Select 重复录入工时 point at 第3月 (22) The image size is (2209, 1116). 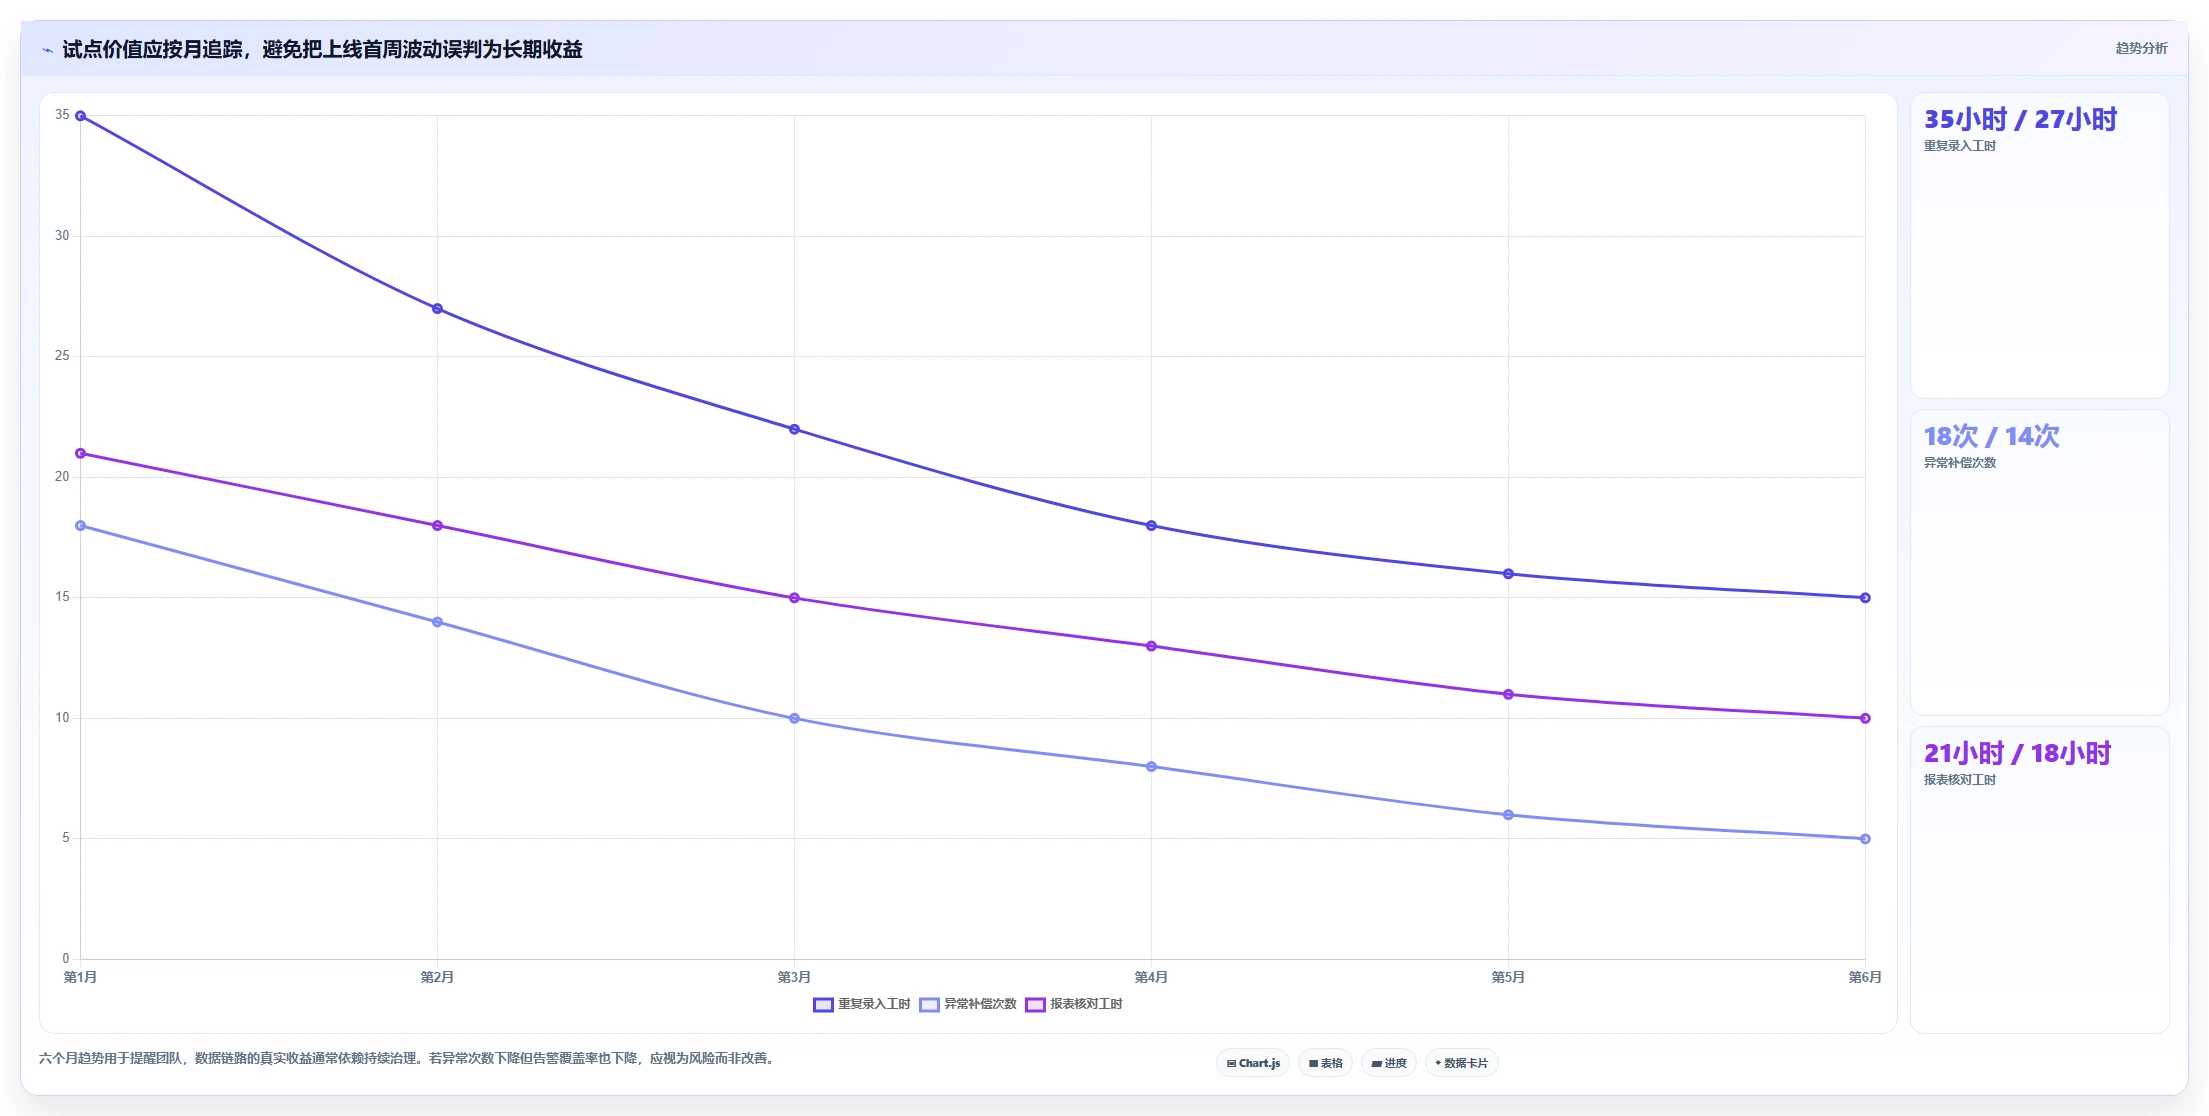(x=794, y=429)
